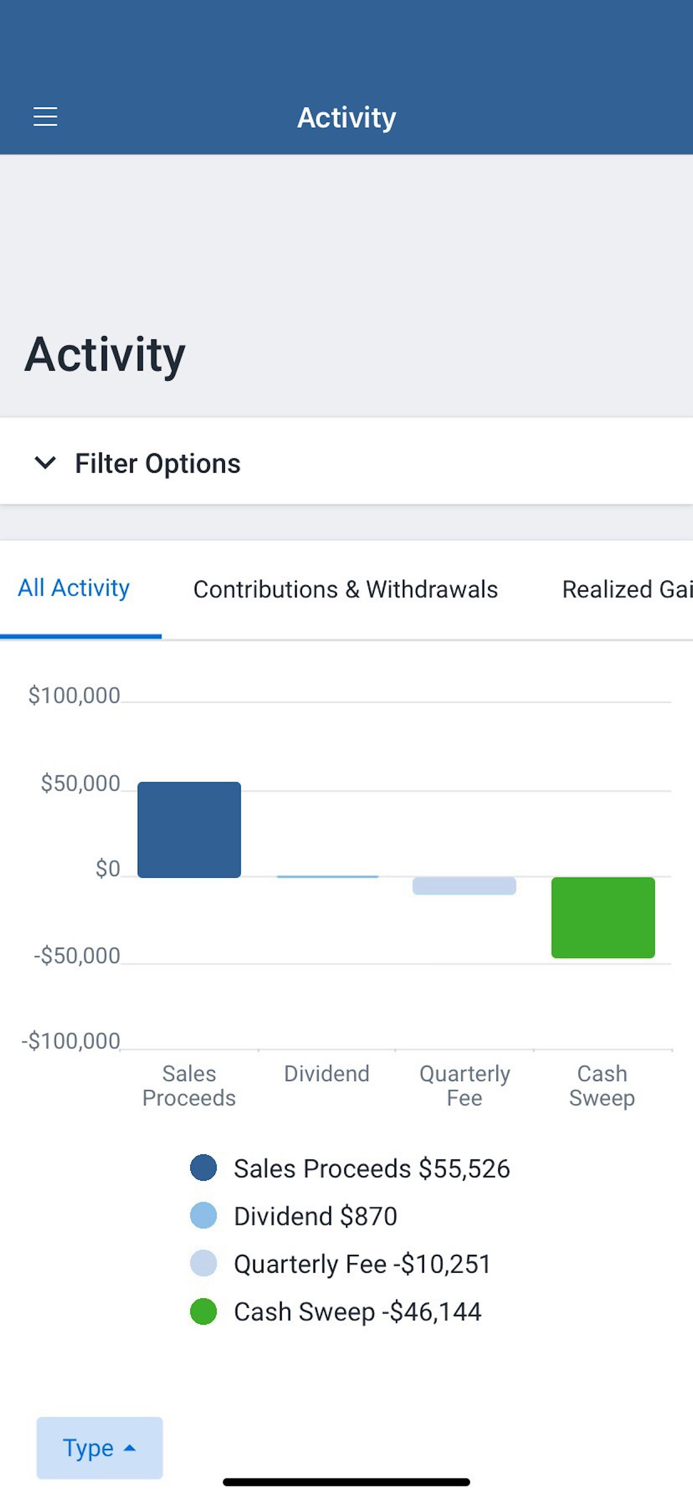Screen dimensions: 693x1500
Task: Select the partially visible Realized Gains tab
Action: pos(626,590)
